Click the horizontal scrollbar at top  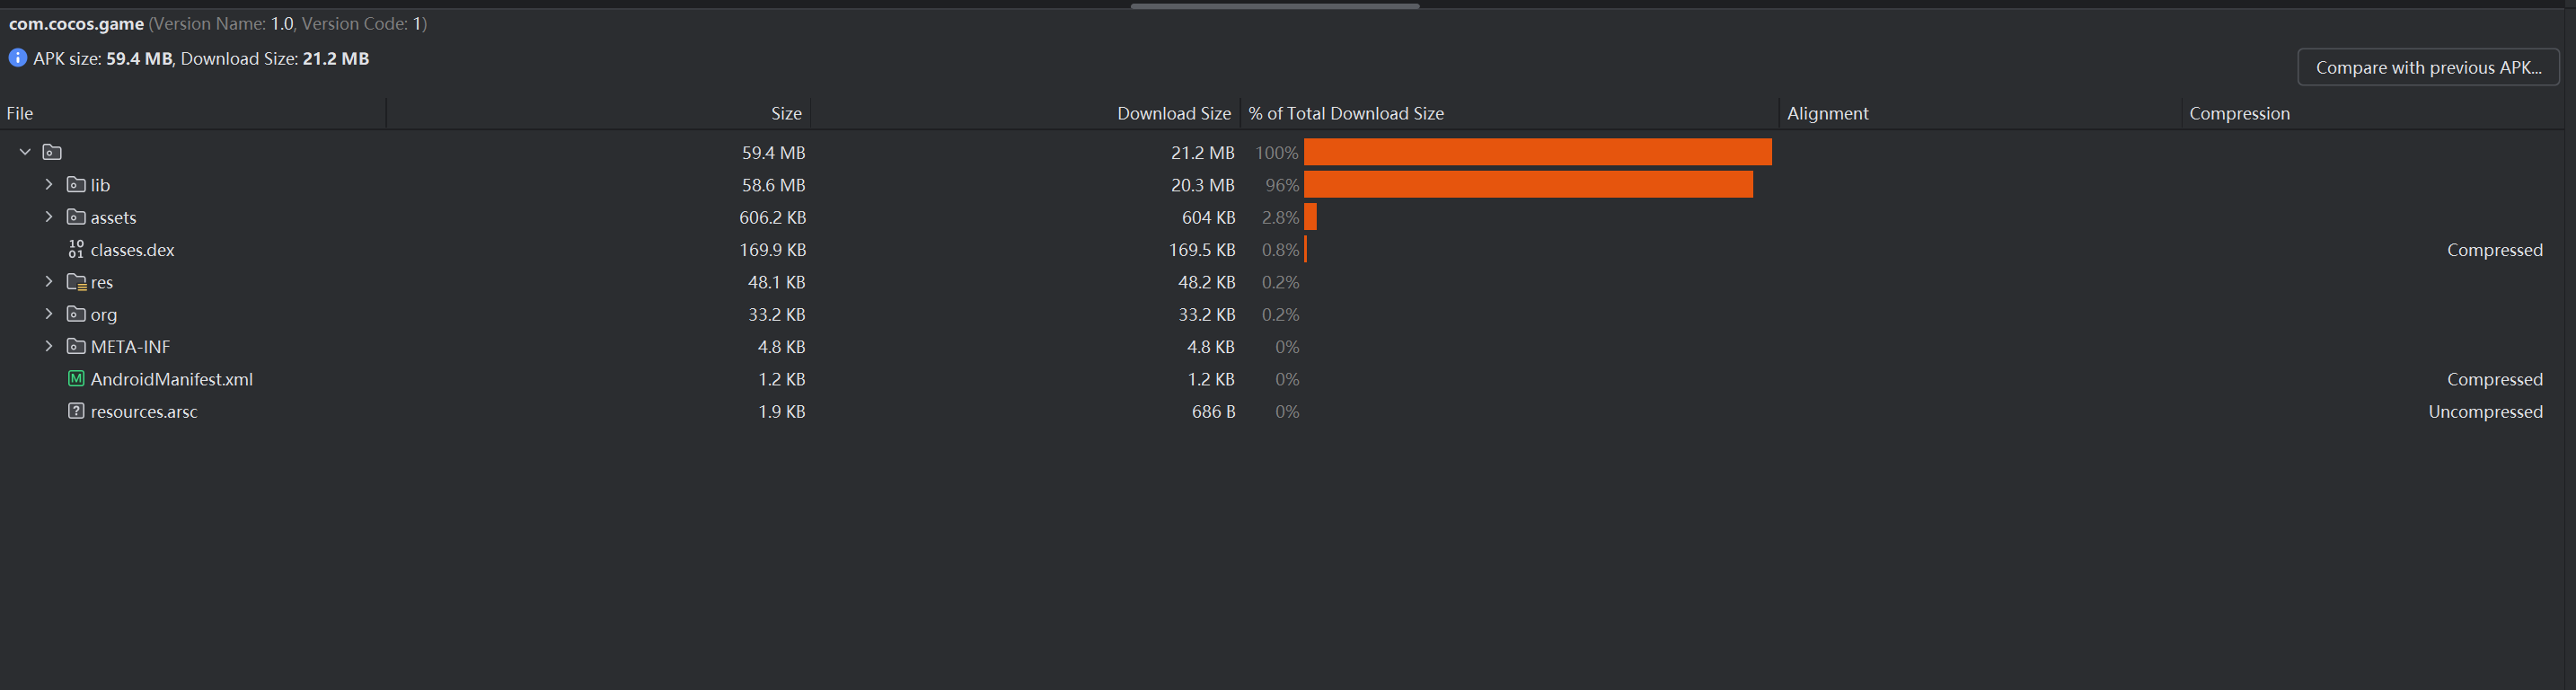[x=1274, y=6]
